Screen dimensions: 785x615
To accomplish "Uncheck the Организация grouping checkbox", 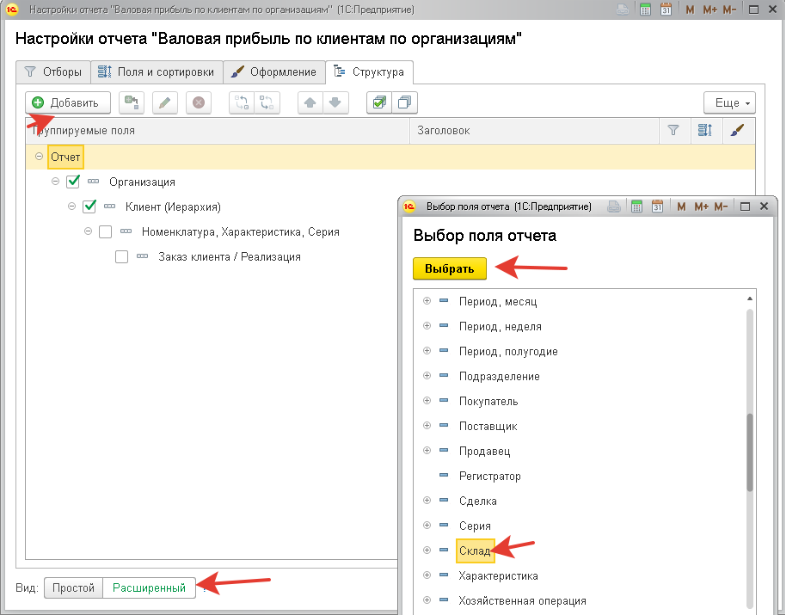I will pyautogui.click(x=72, y=182).
